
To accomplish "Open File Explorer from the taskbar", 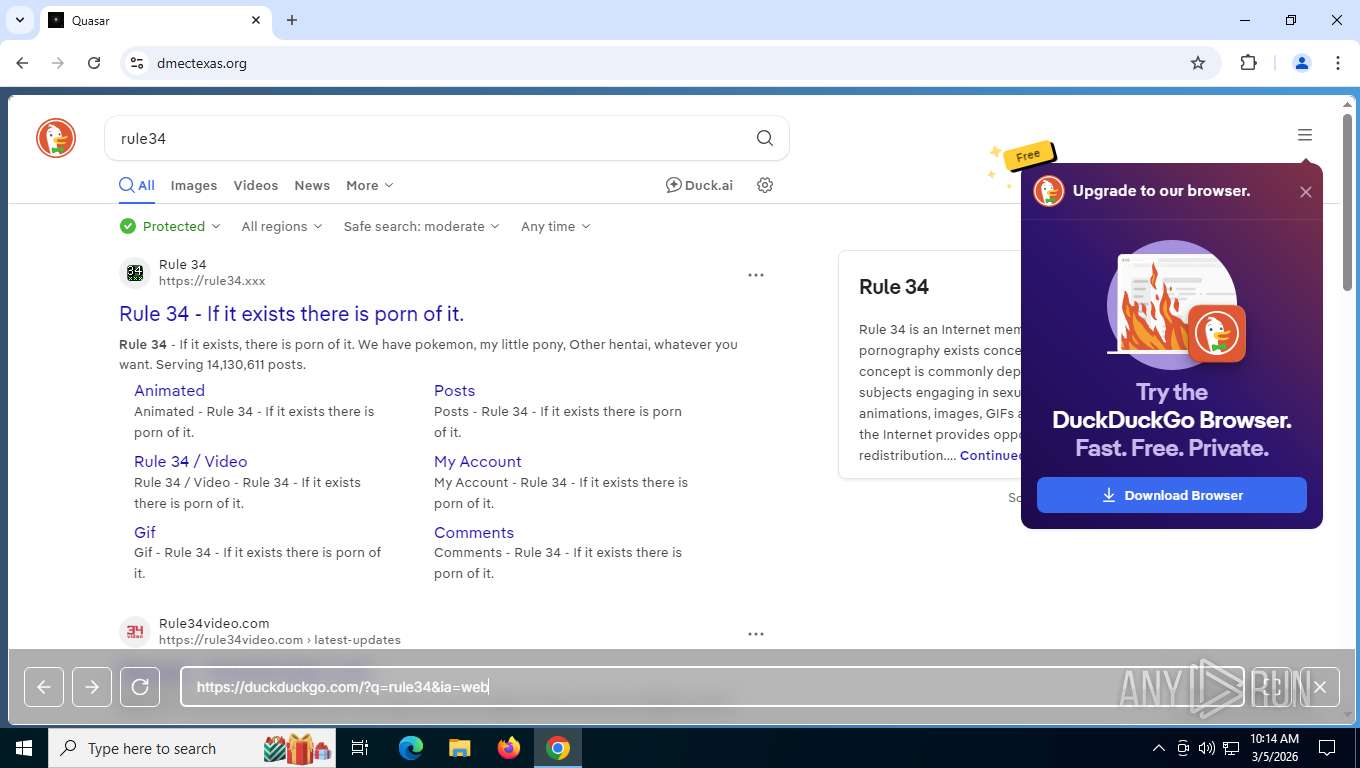I will pyautogui.click(x=459, y=748).
